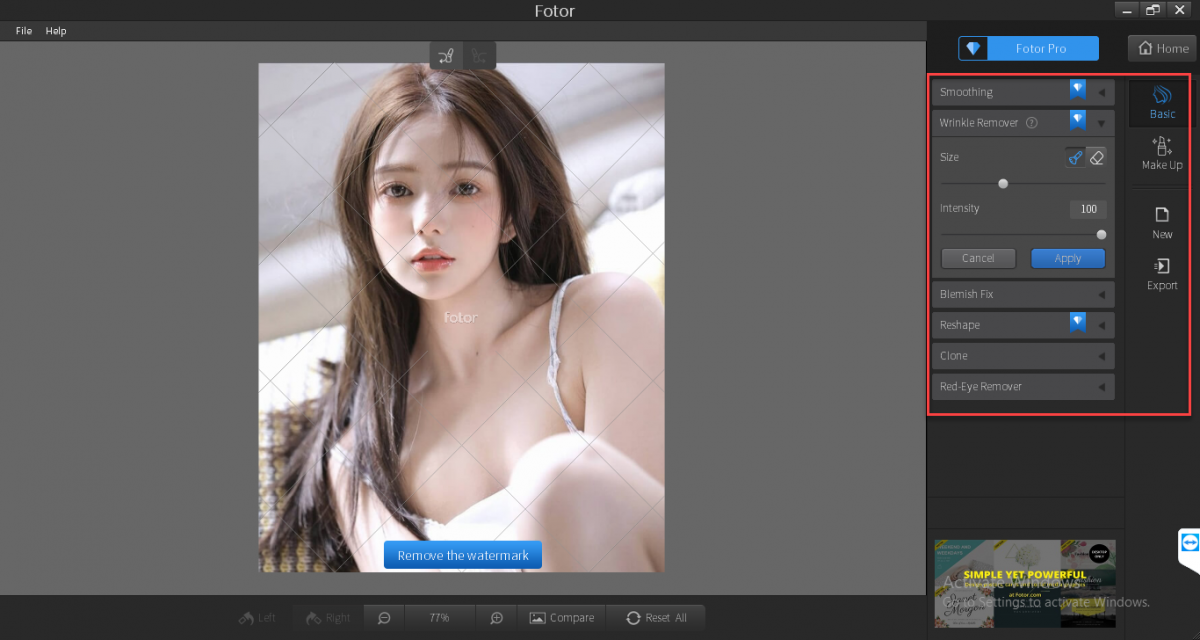
Task: Click the Export icon
Action: [1162, 274]
